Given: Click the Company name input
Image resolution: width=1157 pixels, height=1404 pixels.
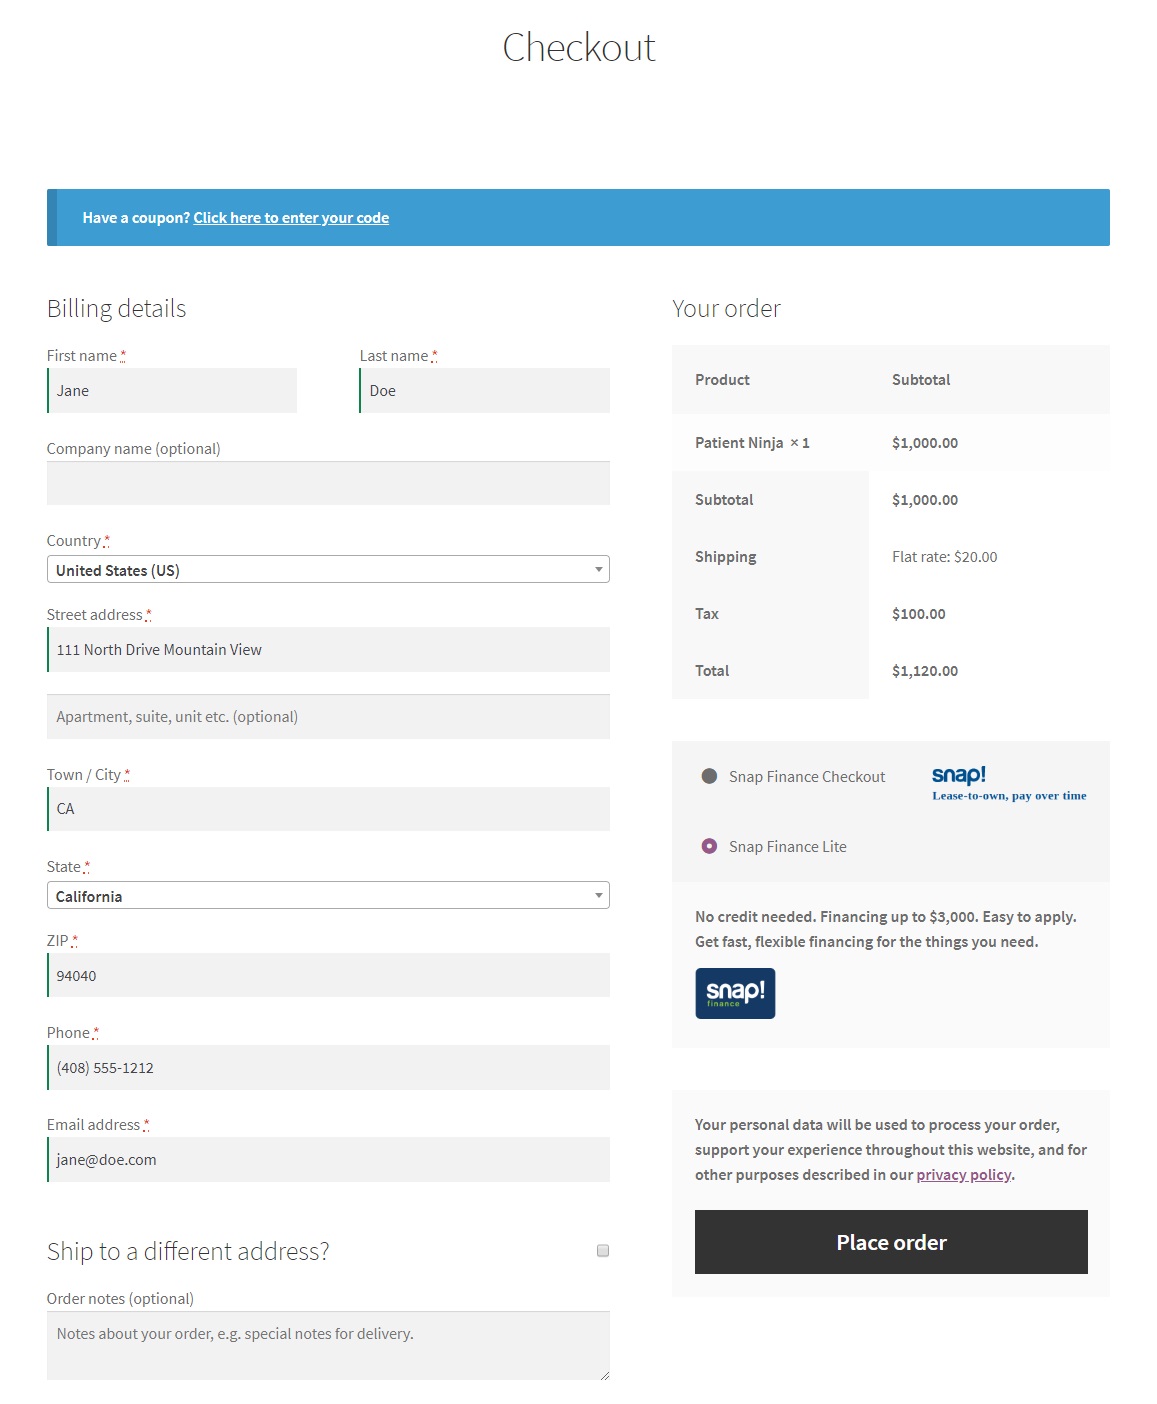Looking at the screenshot, I should pos(328,483).
